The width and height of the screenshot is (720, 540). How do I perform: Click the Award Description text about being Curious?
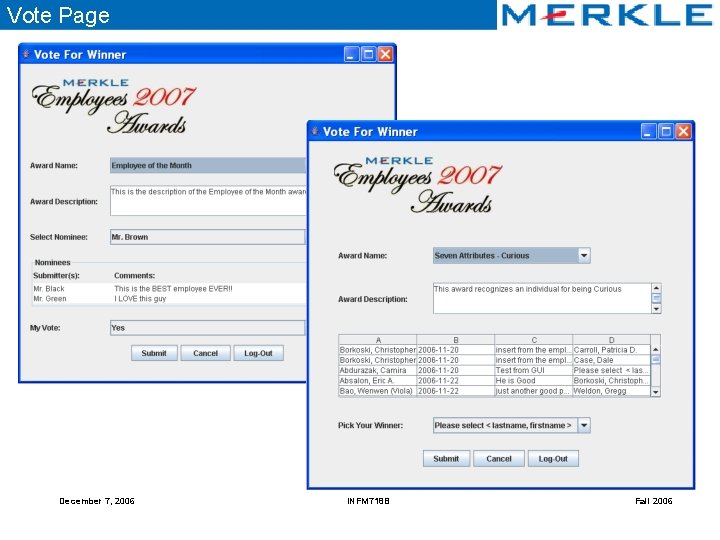point(528,289)
